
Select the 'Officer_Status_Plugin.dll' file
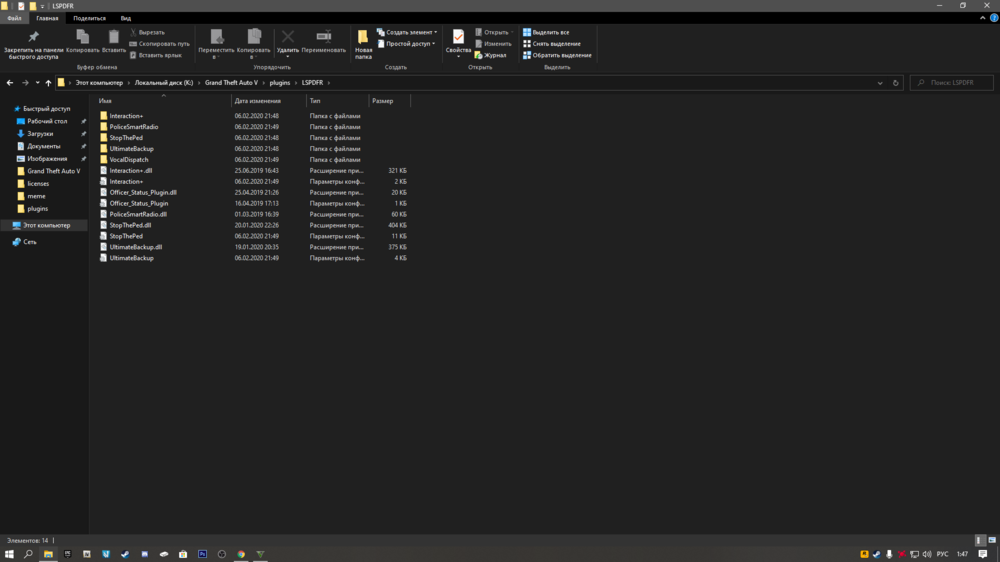[143, 192]
